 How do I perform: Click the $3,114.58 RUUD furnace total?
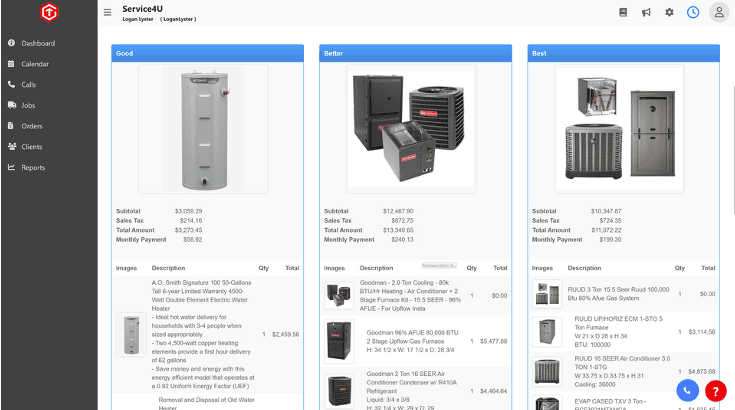coord(702,332)
